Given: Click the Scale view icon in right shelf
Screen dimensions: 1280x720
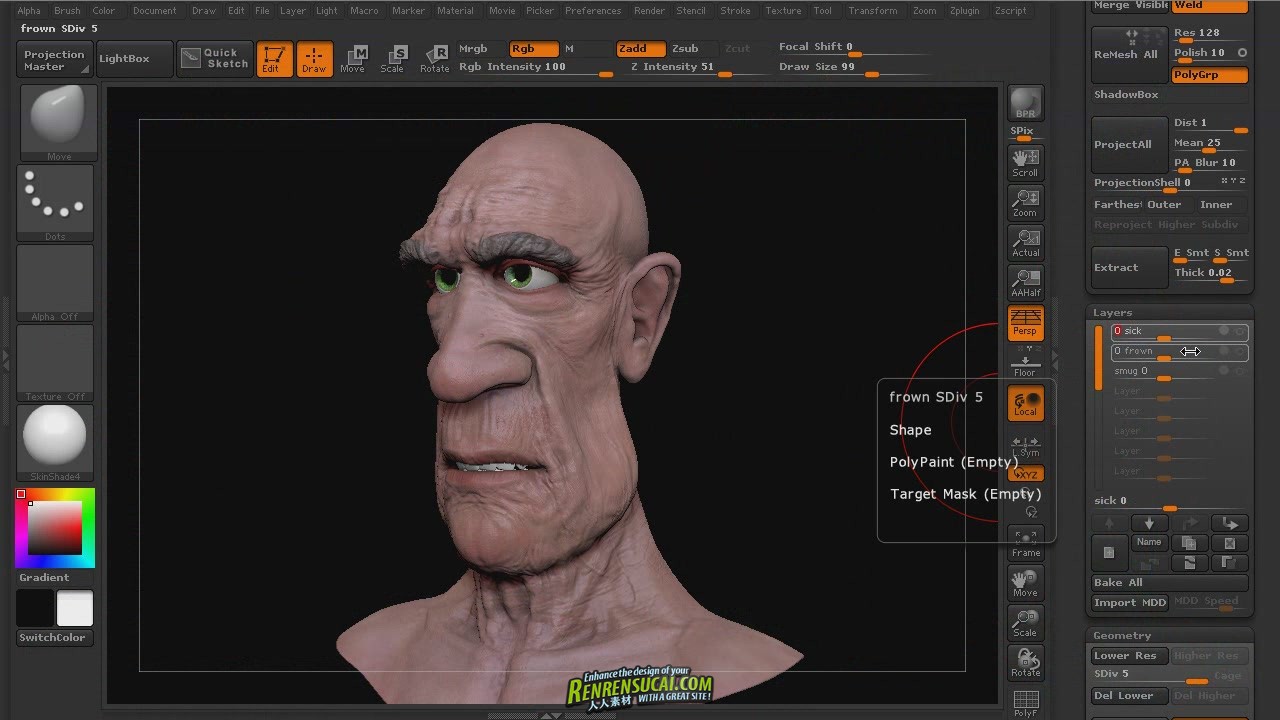Looking at the screenshot, I should pyautogui.click(x=1025, y=622).
